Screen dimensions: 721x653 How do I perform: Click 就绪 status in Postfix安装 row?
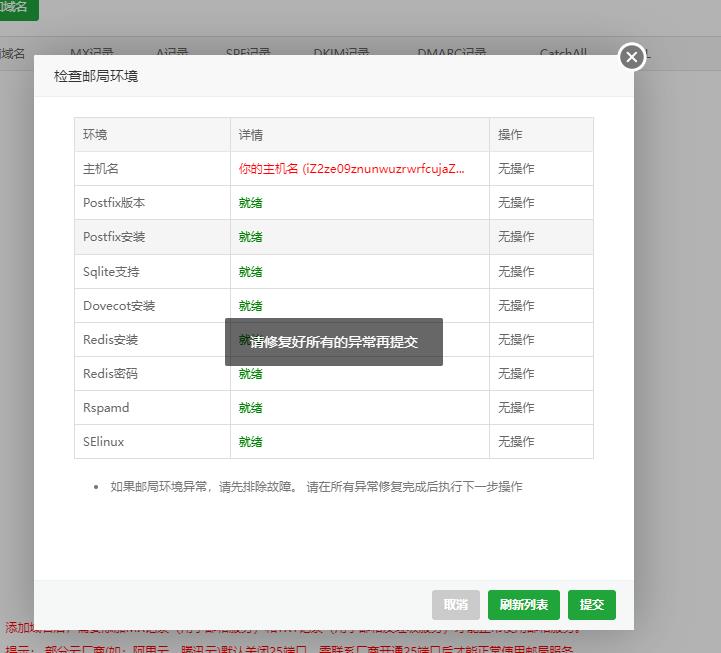tap(250, 237)
